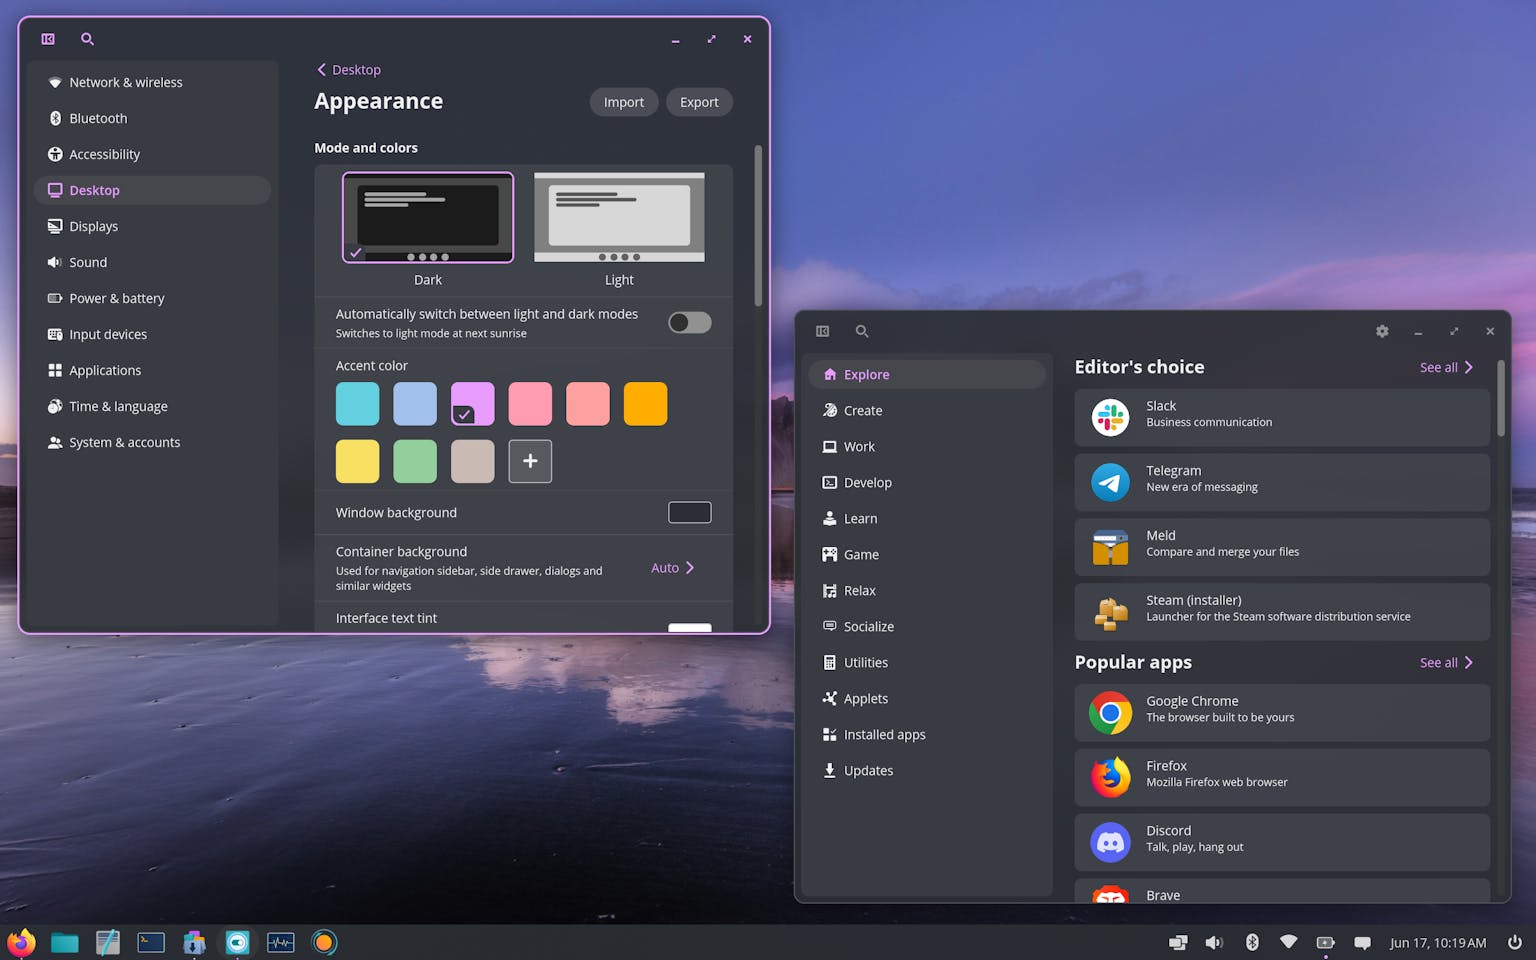Open the search icon in the app store window
This screenshot has width=1536, height=960.
tap(862, 331)
